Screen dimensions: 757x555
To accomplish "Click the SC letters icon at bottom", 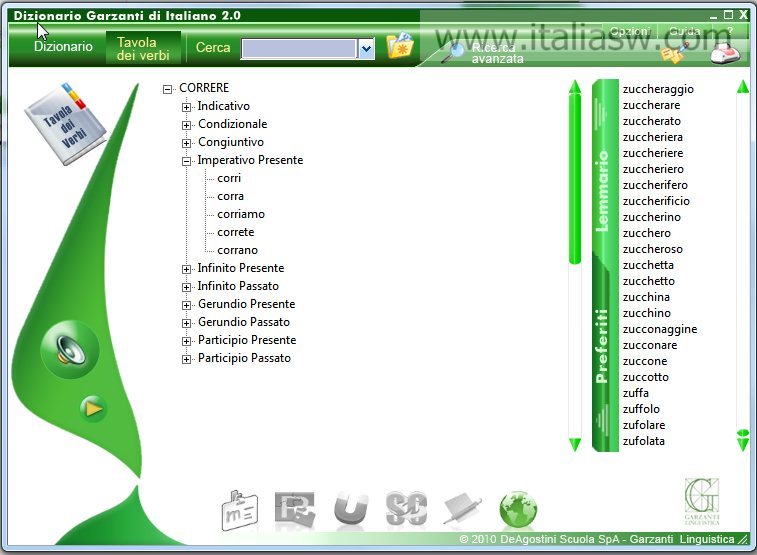I will click(x=407, y=508).
